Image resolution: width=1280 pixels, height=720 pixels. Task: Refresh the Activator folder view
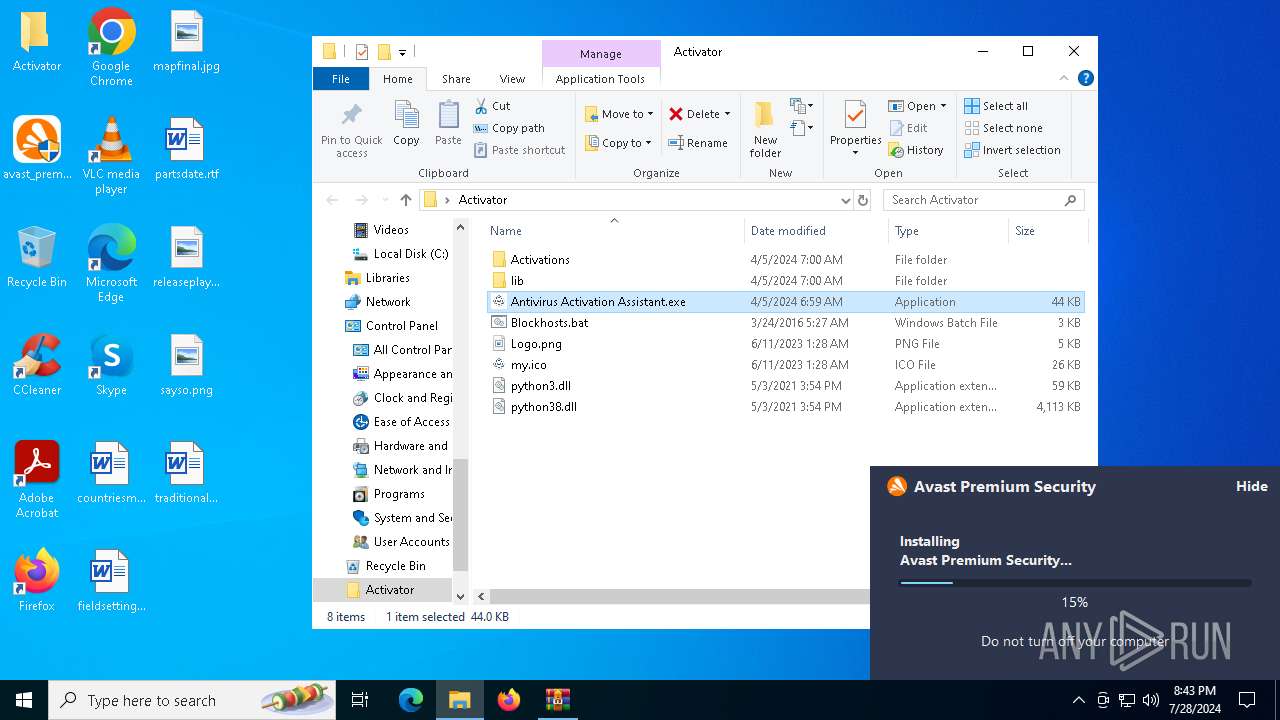point(864,200)
